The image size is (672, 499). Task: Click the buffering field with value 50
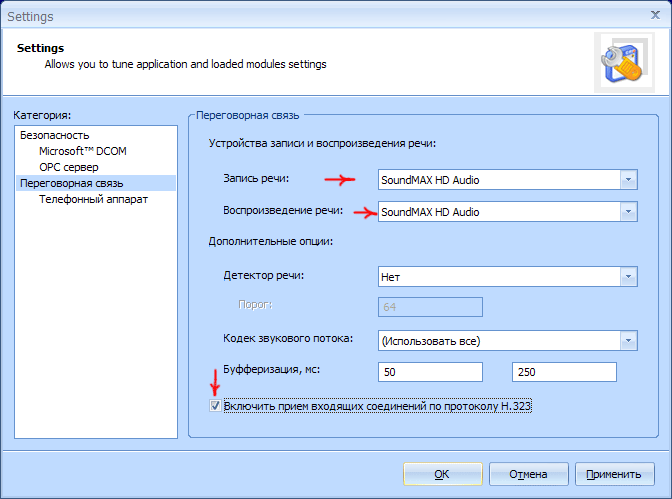point(430,372)
